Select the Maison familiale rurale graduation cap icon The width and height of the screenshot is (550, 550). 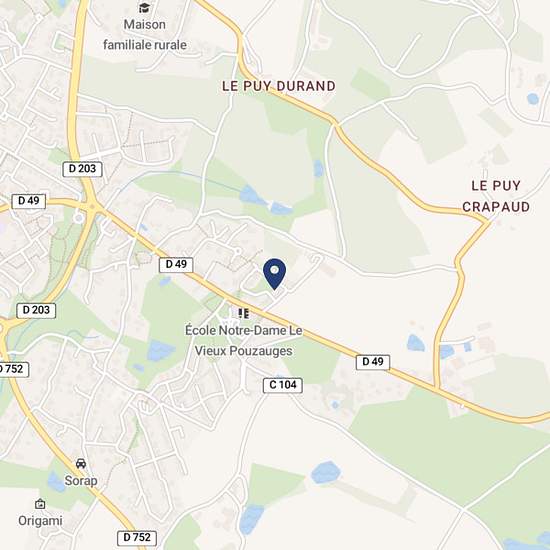(x=145, y=8)
